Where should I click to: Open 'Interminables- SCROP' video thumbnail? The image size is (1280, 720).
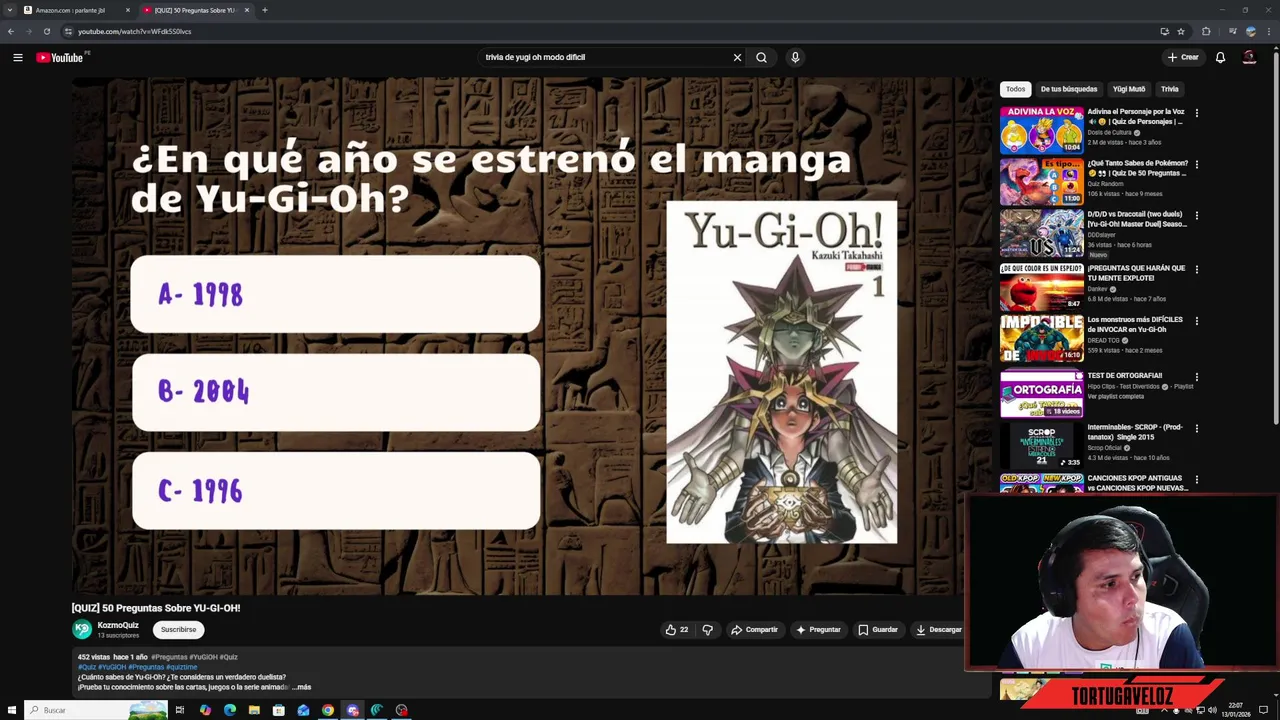1041,445
